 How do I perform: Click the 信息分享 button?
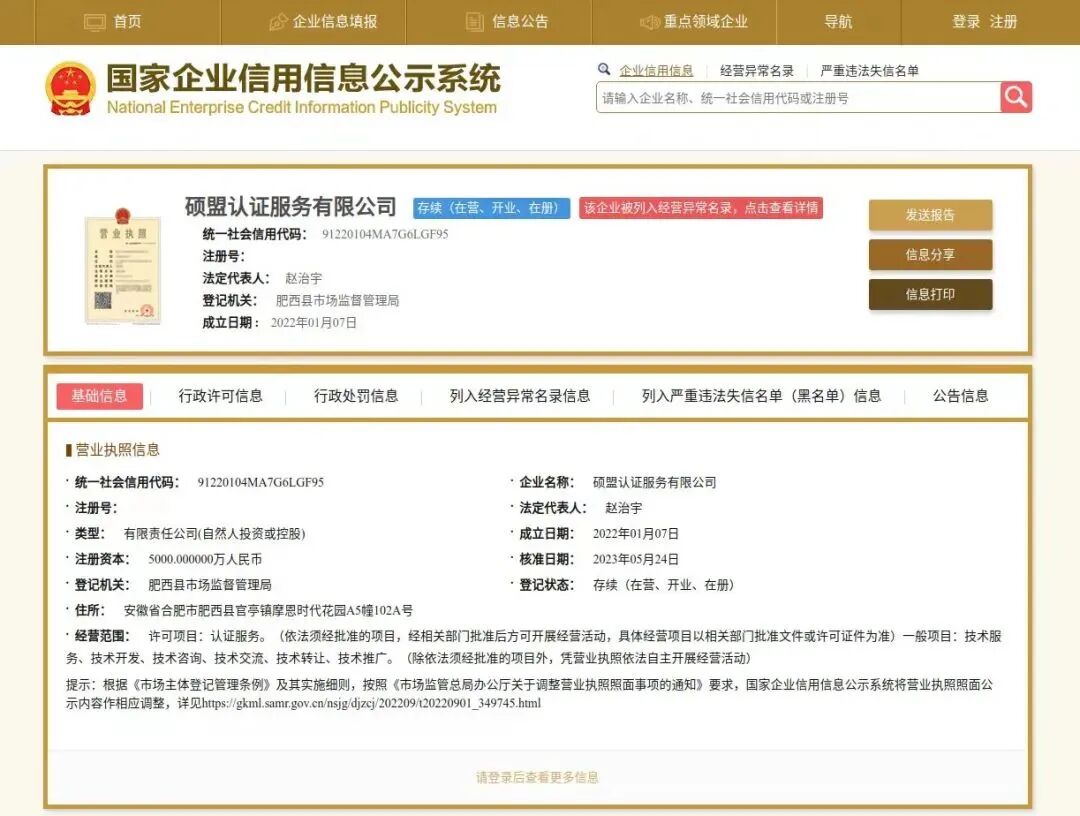930,256
